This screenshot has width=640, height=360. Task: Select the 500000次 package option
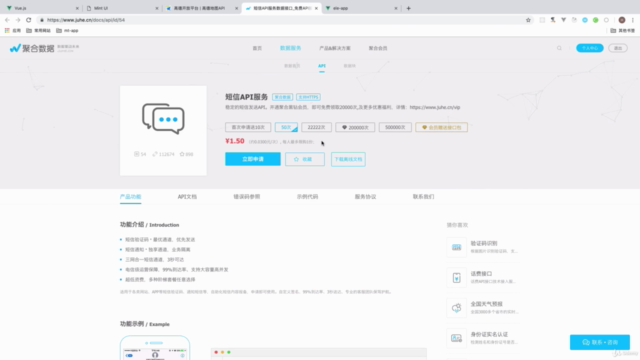pos(395,127)
